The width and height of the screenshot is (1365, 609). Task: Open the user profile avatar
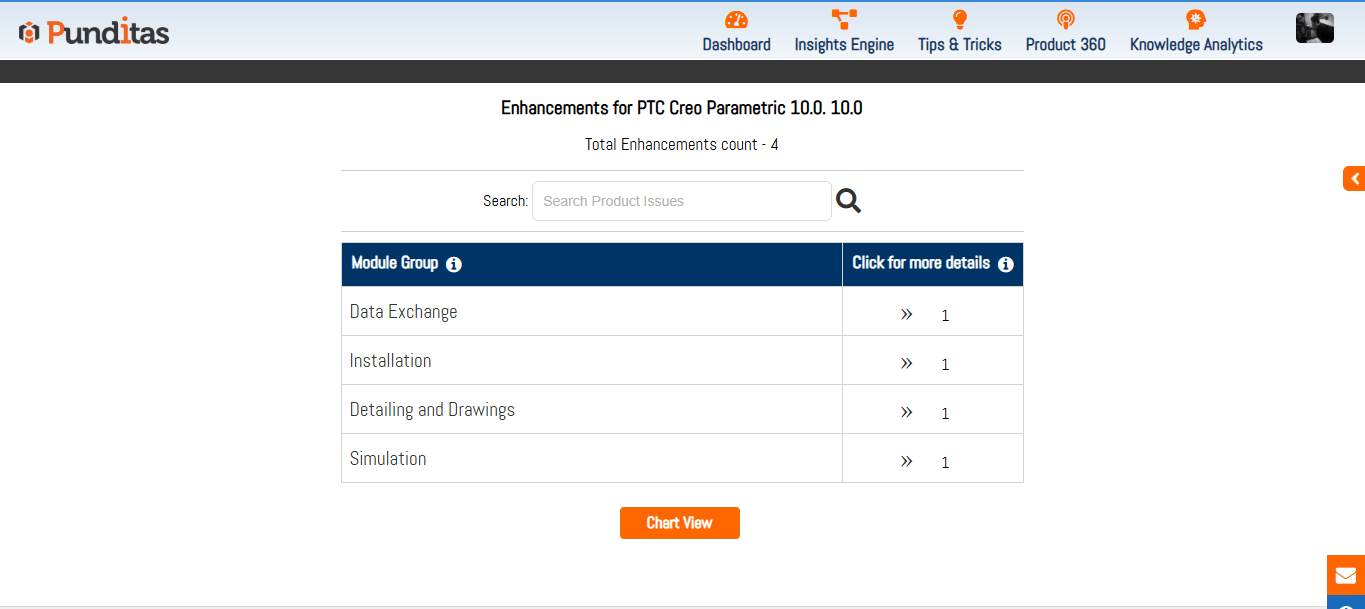1314,28
